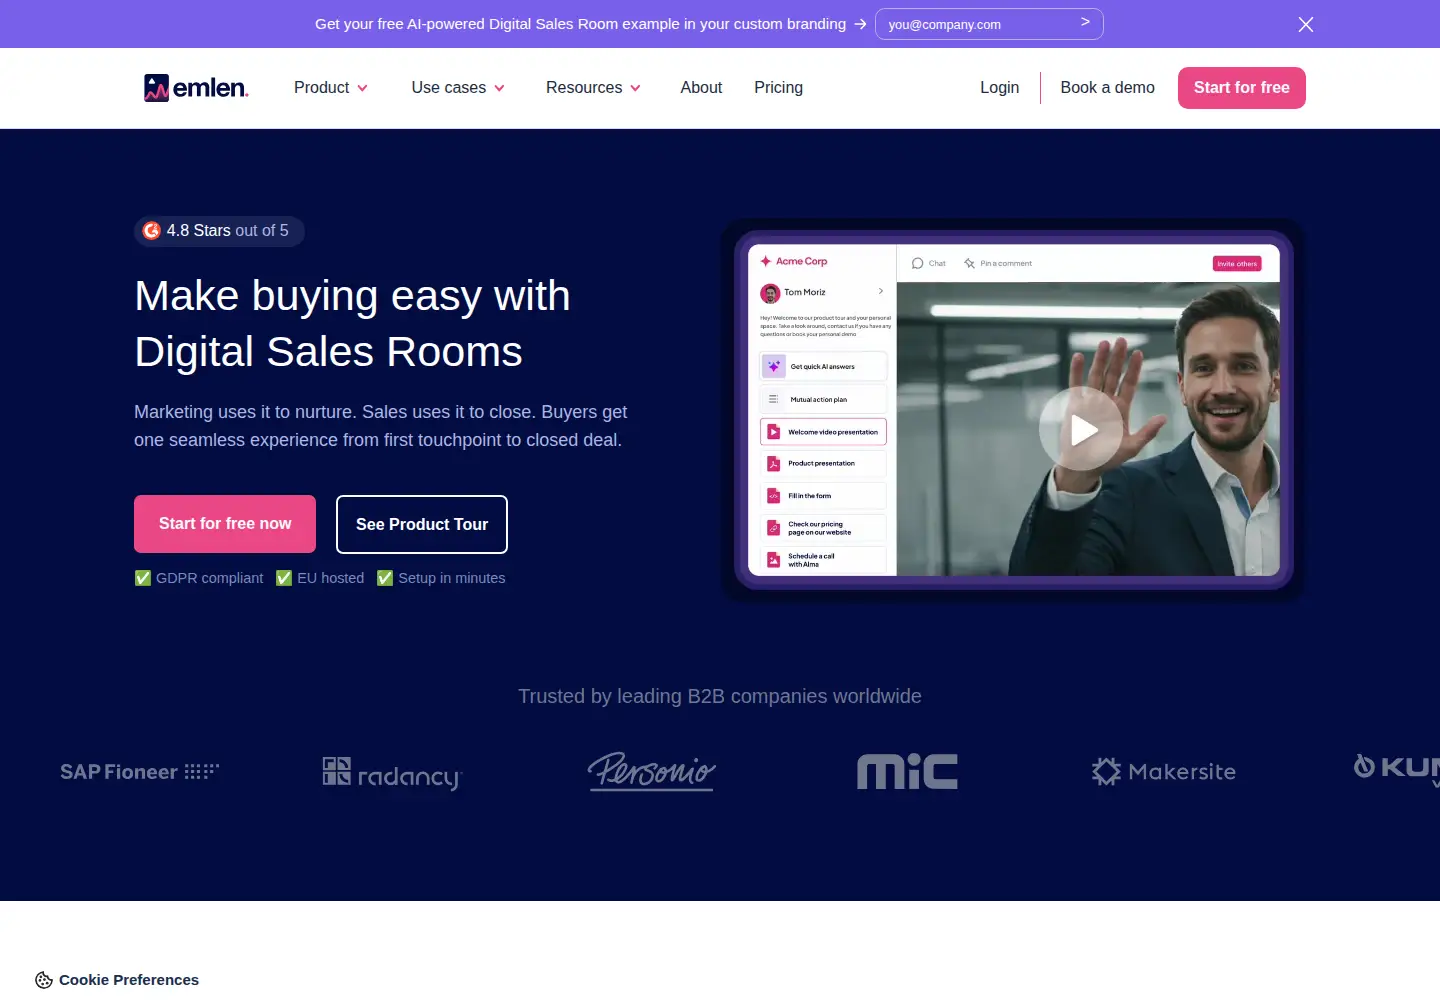Image resolution: width=1440 pixels, height=1000 pixels.
Task: Click the SAP Fioneer logo
Action: pyautogui.click(x=140, y=772)
